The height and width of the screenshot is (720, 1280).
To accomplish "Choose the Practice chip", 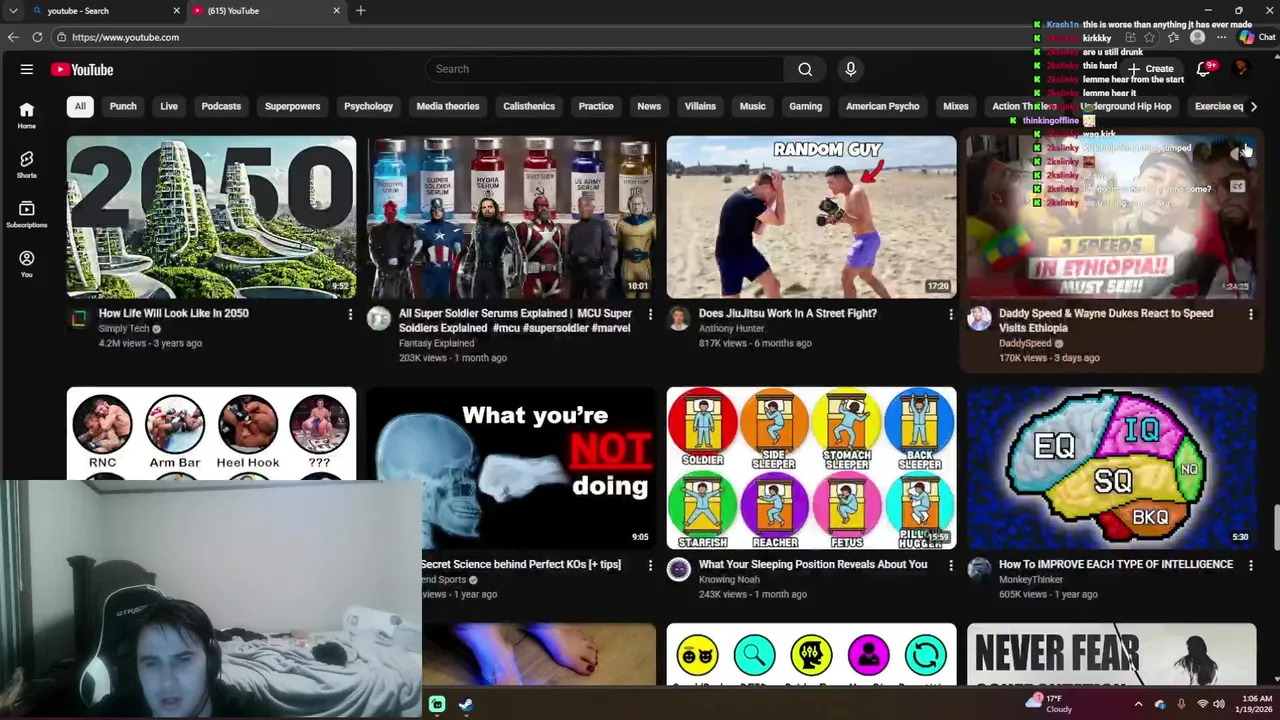I will [x=596, y=106].
